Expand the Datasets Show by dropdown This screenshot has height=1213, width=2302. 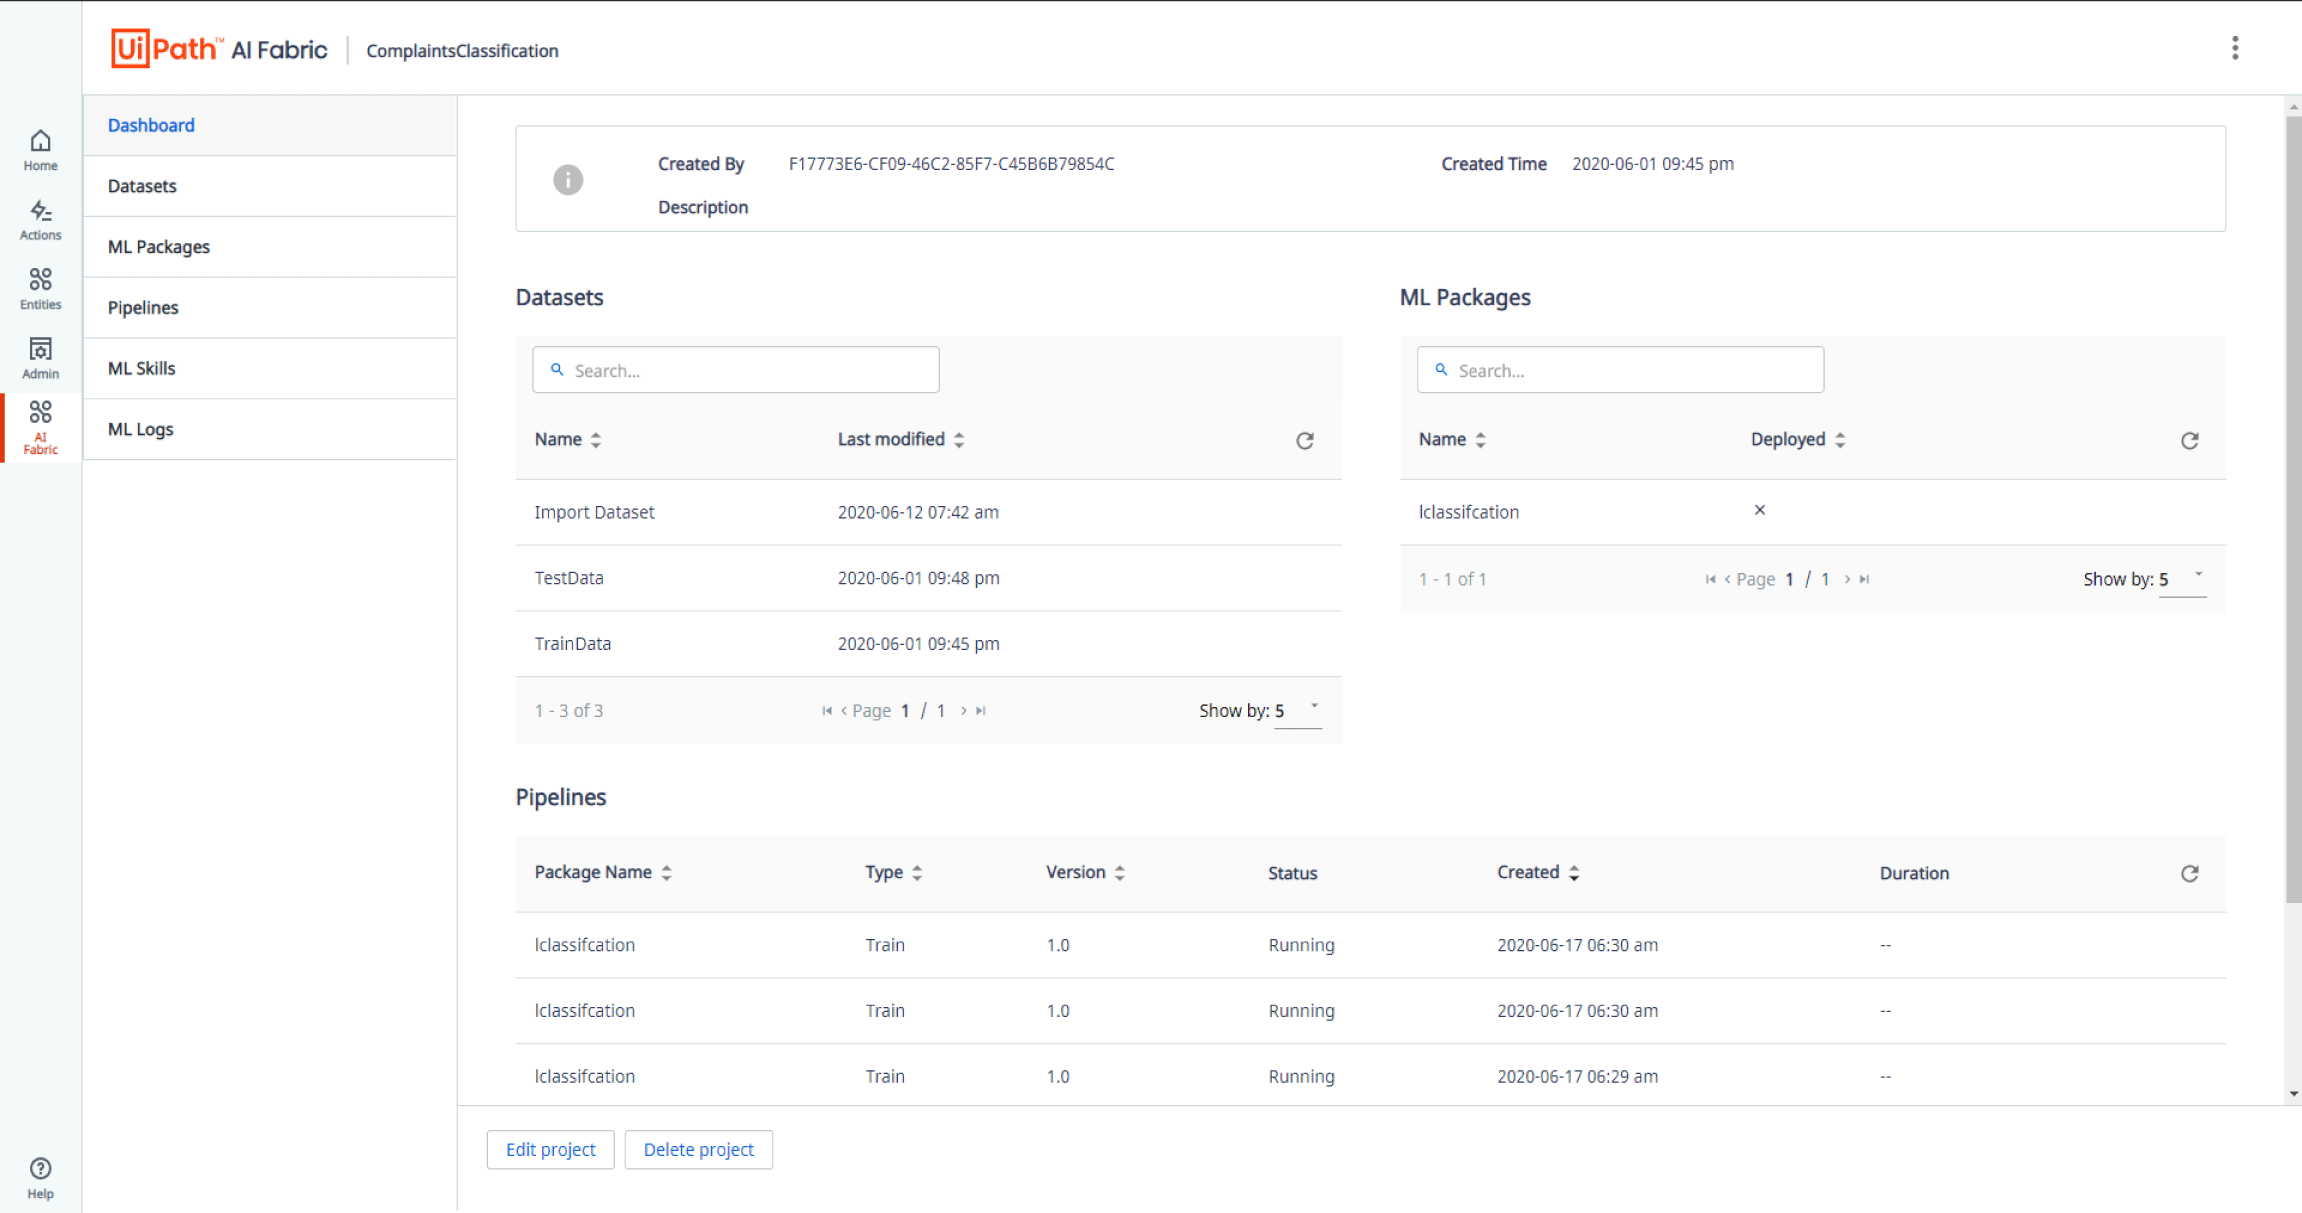[x=1298, y=710]
